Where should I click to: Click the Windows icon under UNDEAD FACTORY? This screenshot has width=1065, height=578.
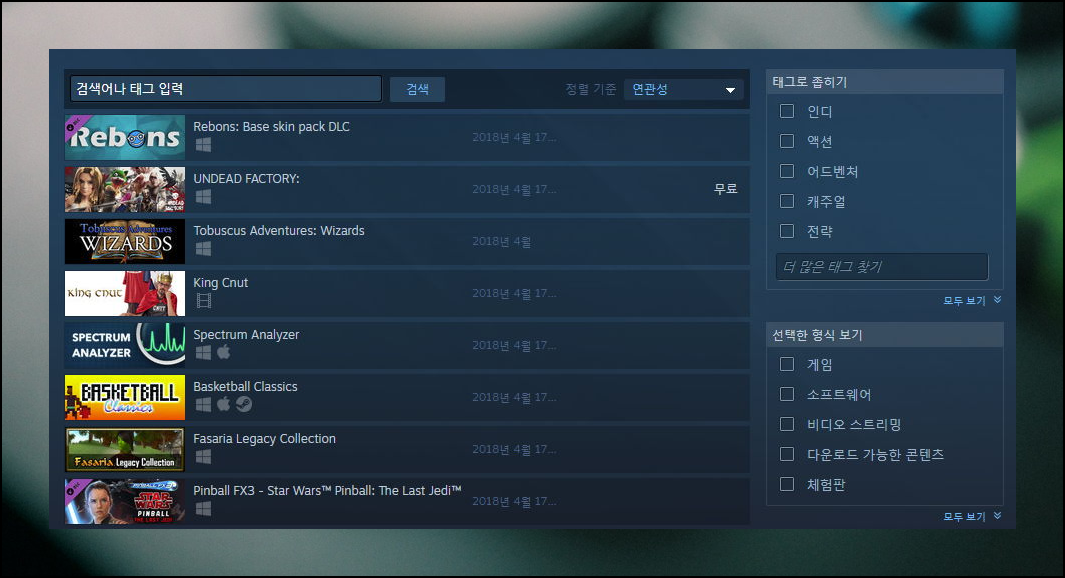click(203, 197)
